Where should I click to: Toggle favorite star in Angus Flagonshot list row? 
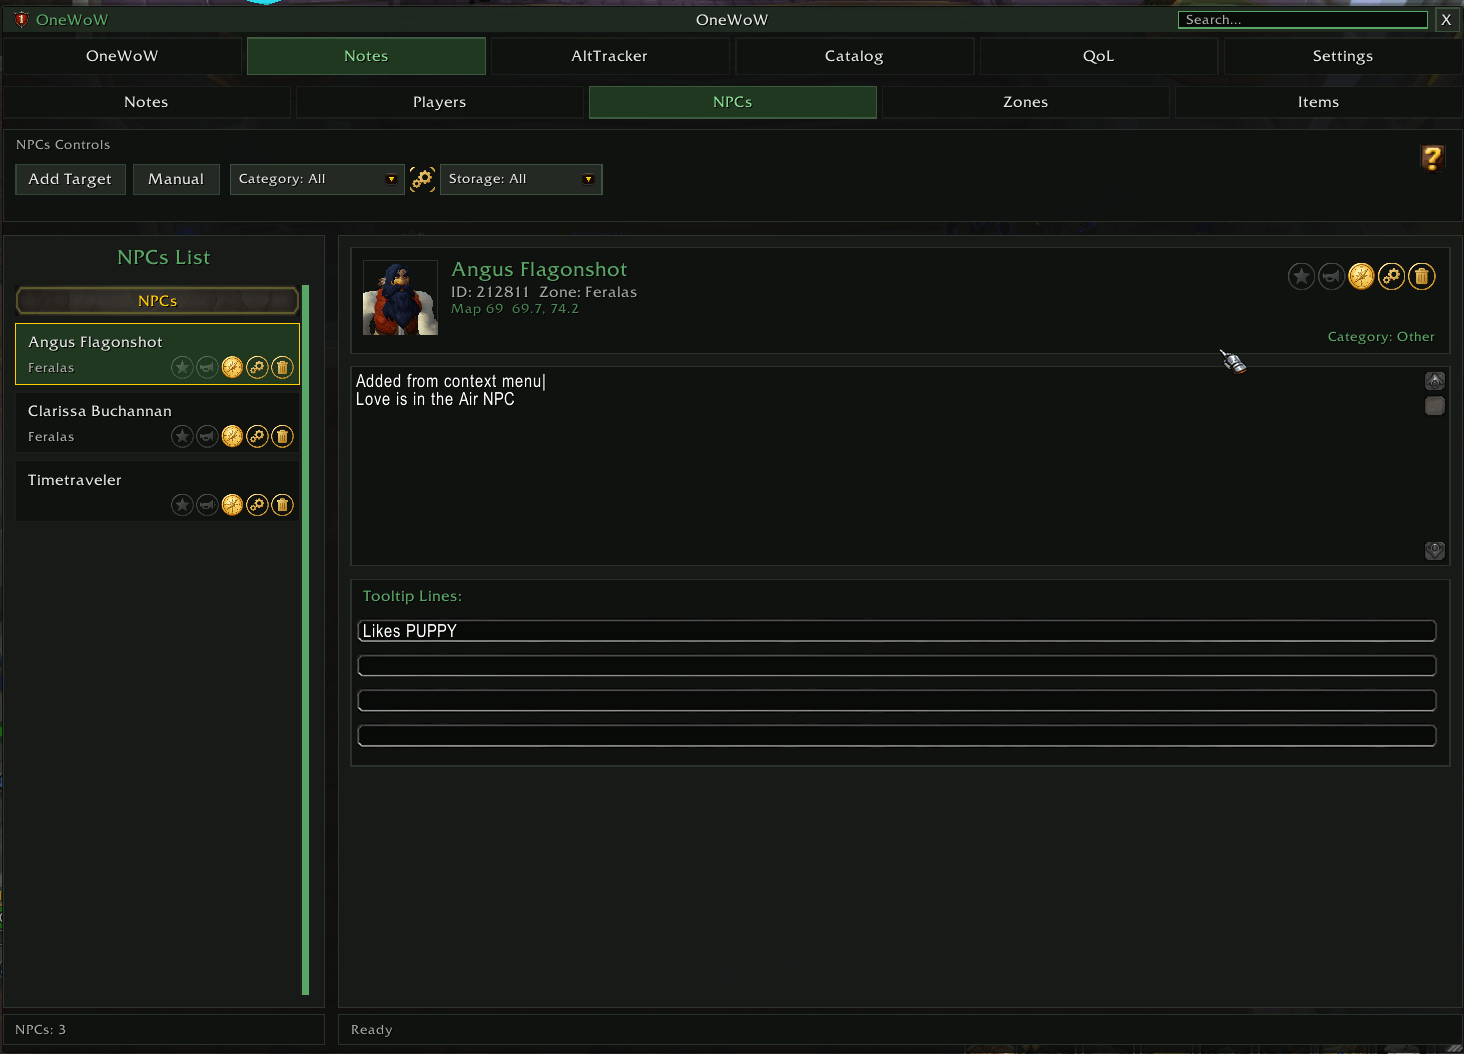click(182, 368)
